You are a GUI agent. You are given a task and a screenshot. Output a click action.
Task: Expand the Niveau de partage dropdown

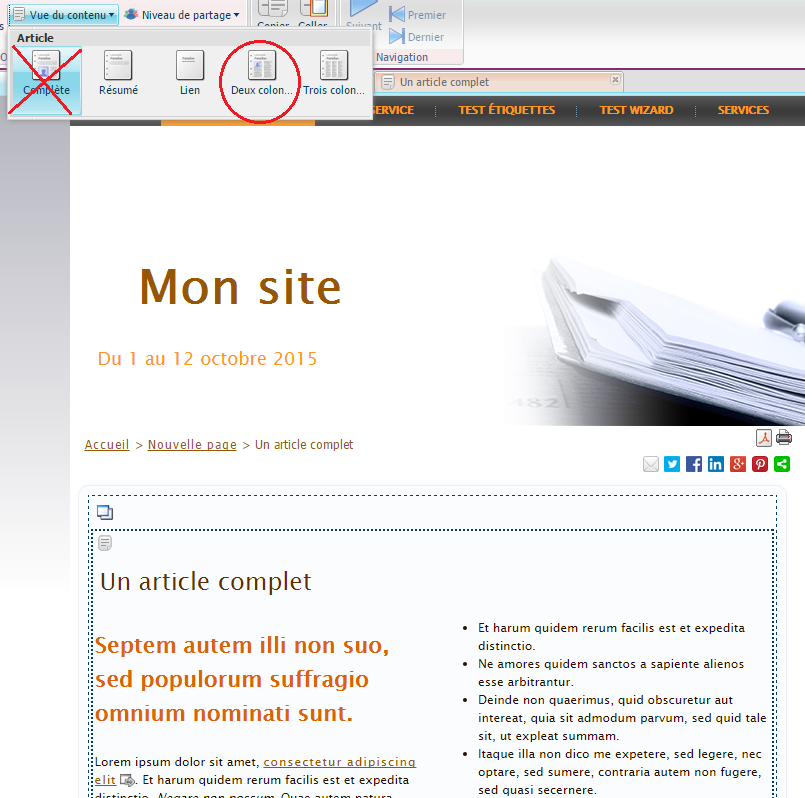[x=182, y=15]
